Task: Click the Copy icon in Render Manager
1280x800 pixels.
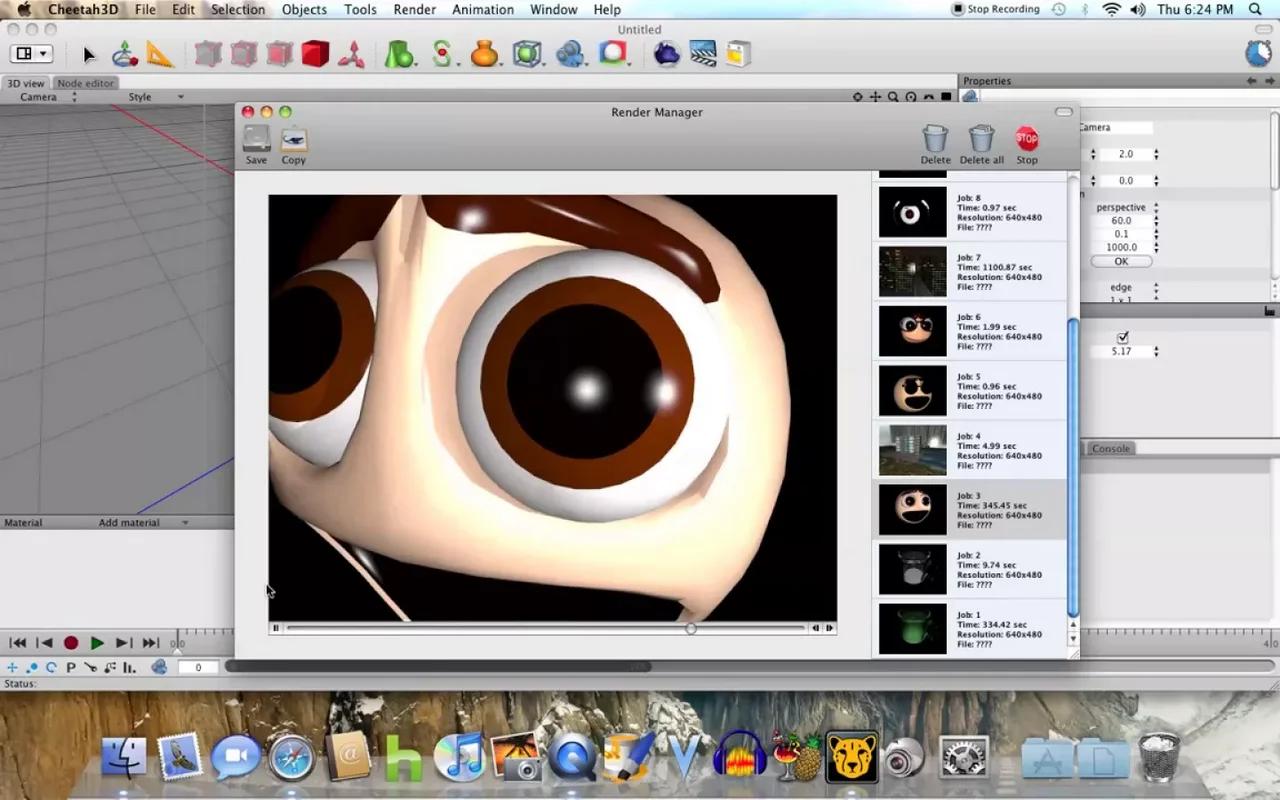Action: (294, 140)
